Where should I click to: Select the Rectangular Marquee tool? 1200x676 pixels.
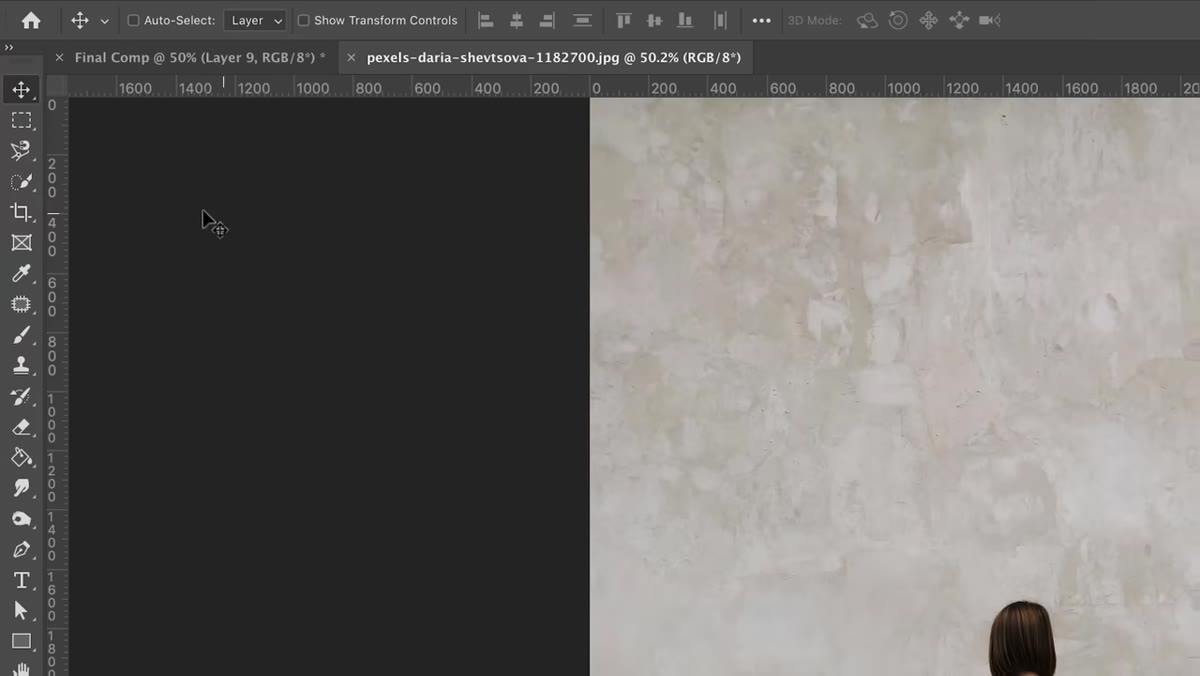click(21, 120)
